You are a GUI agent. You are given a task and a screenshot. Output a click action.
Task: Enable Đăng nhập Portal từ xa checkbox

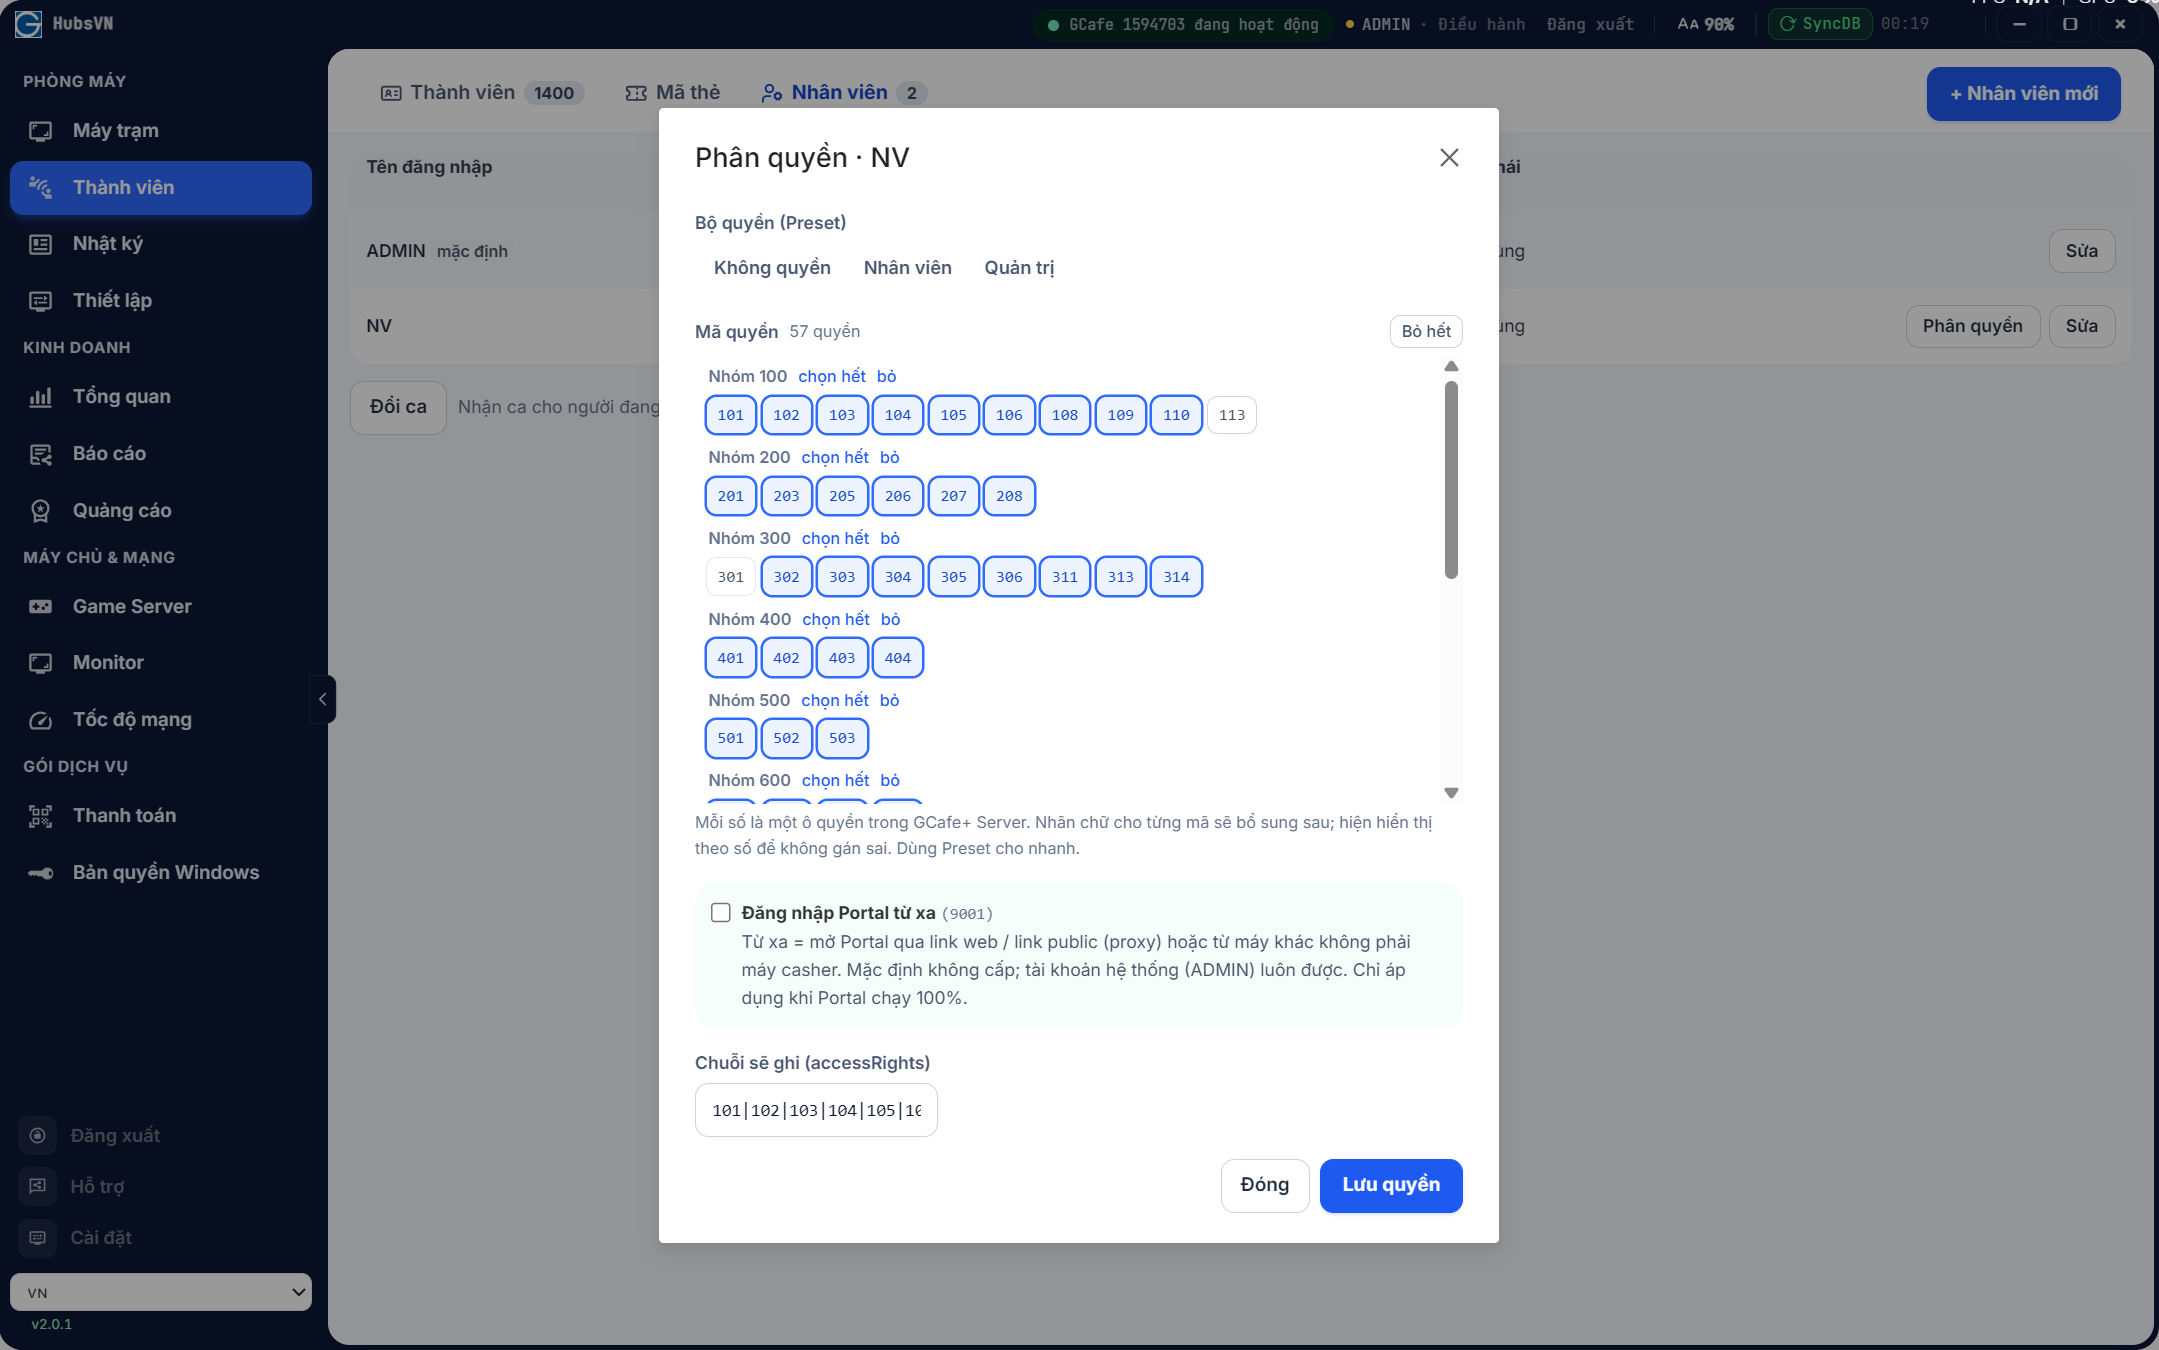tap(720, 912)
